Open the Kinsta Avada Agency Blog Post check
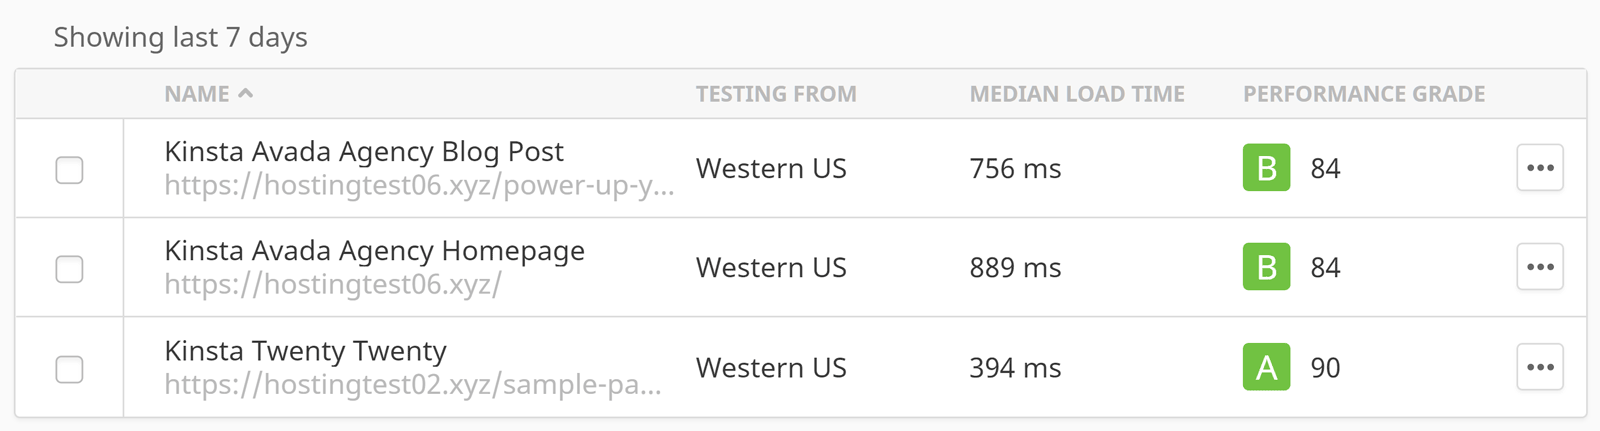This screenshot has height=431, width=1600. tap(364, 151)
